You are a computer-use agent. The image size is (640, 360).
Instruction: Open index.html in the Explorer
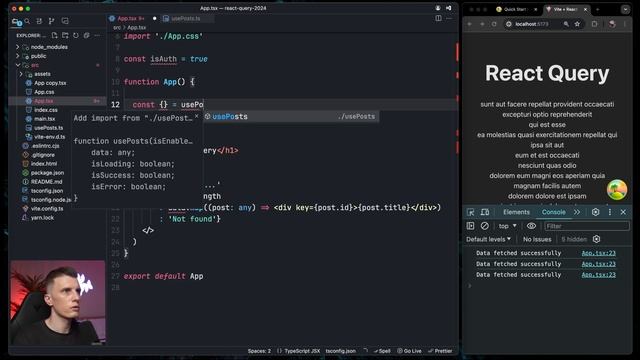coord(44,164)
